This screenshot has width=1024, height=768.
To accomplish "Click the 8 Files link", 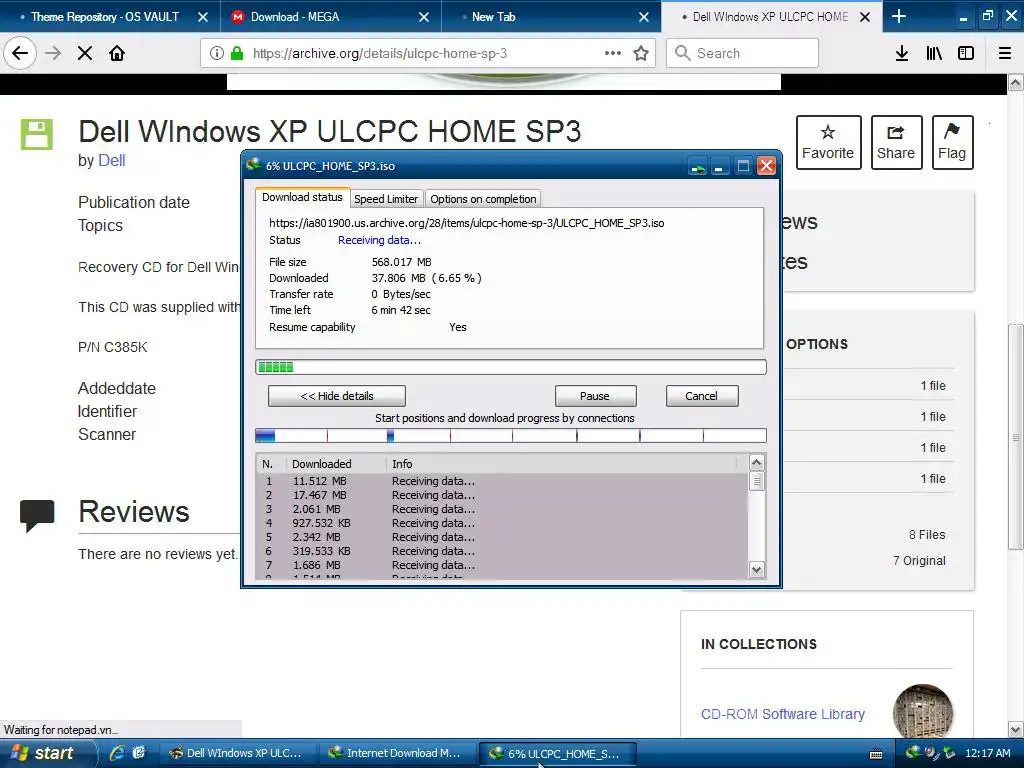I will (x=927, y=534).
